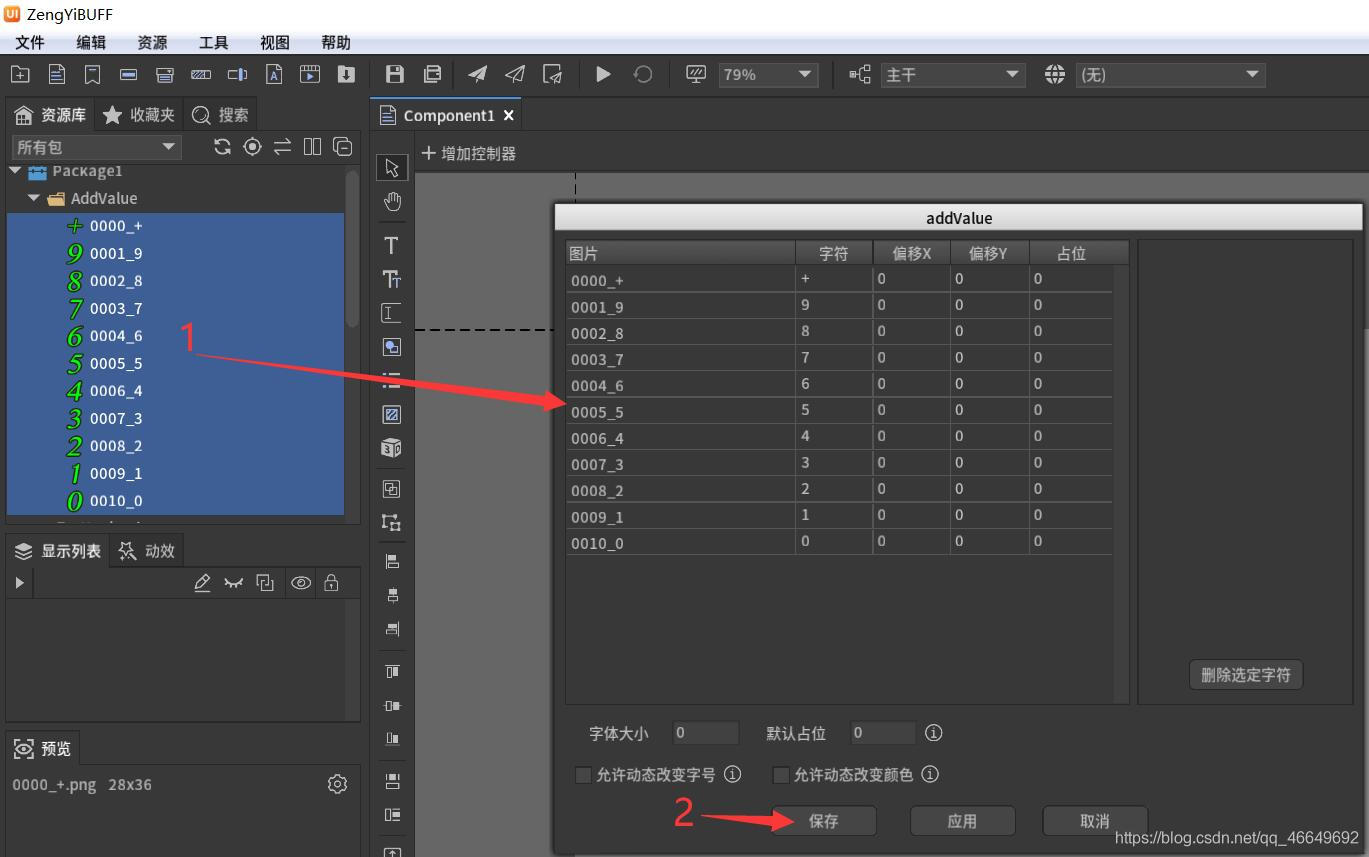This screenshot has width=1369, height=857.
Task: Collapse the AddValue folder in tree
Action: point(34,198)
